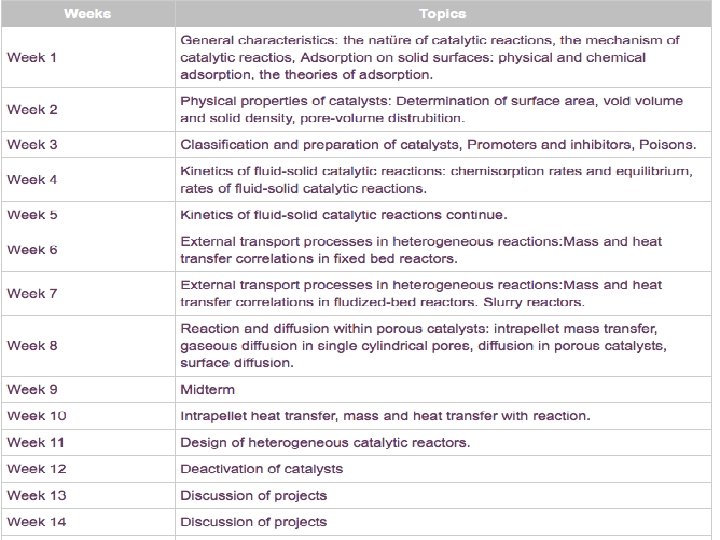Click the Weeks column header
720x540 pixels.
pyautogui.click(x=87, y=14)
